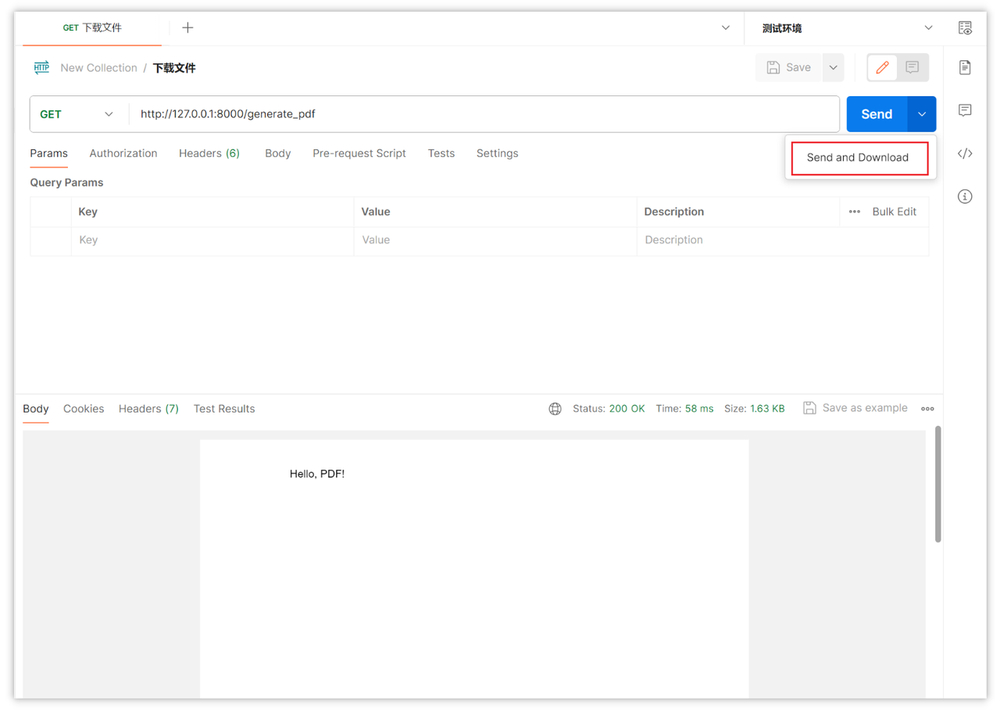This screenshot has width=1000, height=712.
Task: Open the Save button dropdown arrow
Action: [831, 67]
